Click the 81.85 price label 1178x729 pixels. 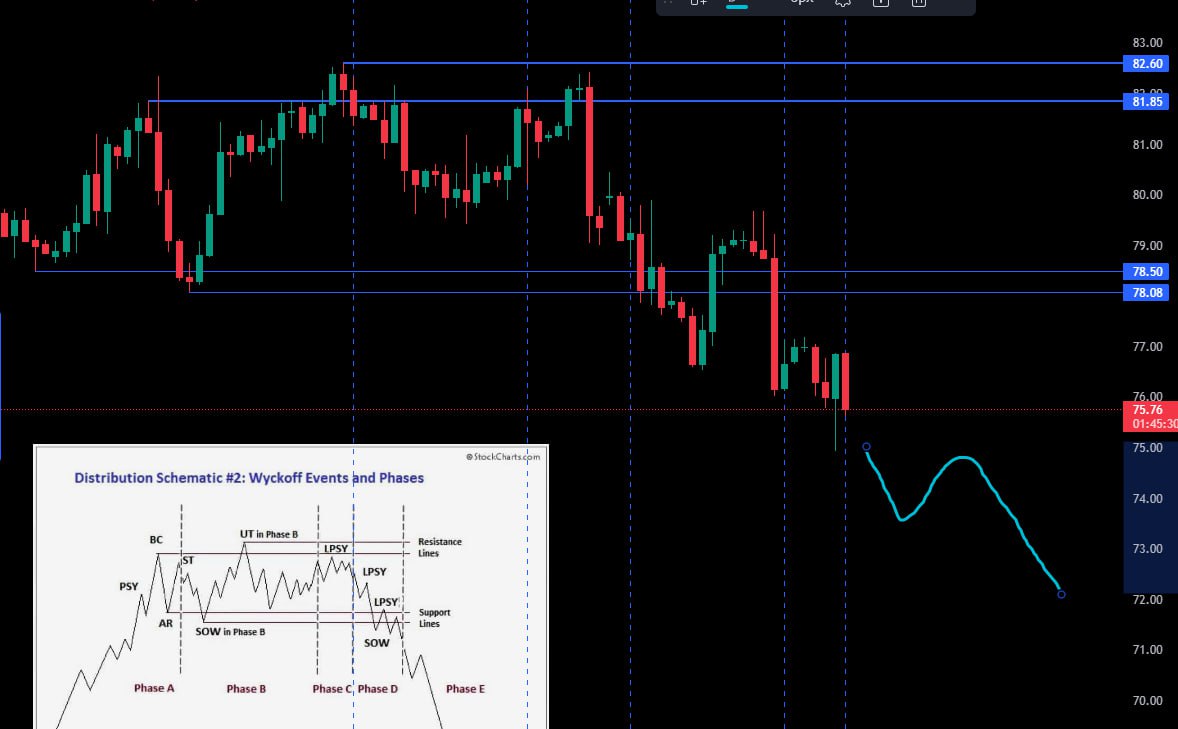[x=1146, y=101]
